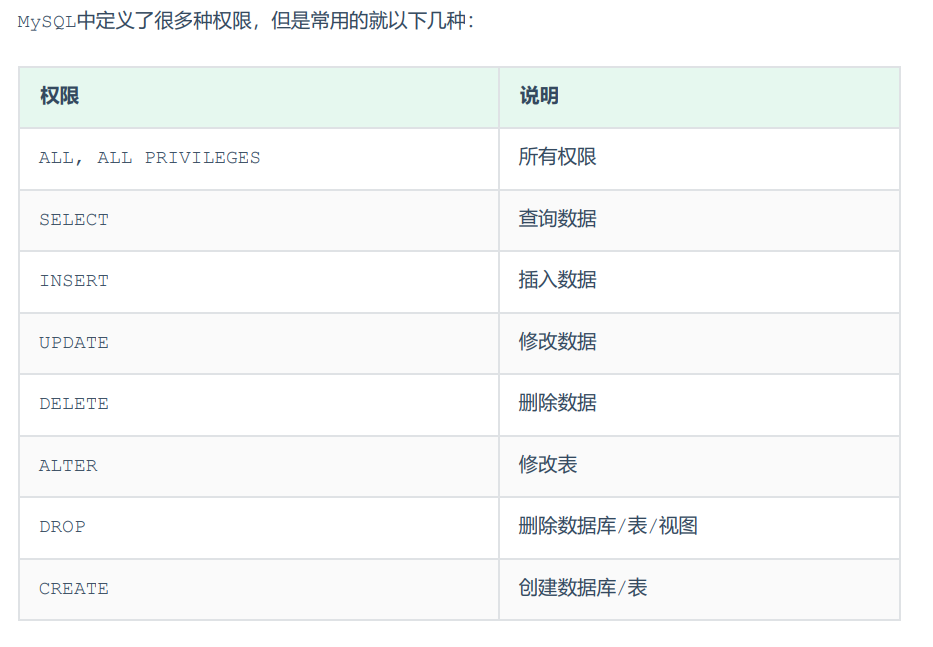Image resolution: width=933 pixels, height=647 pixels.
Task: Click the 删除数据 description
Action: pos(558,403)
